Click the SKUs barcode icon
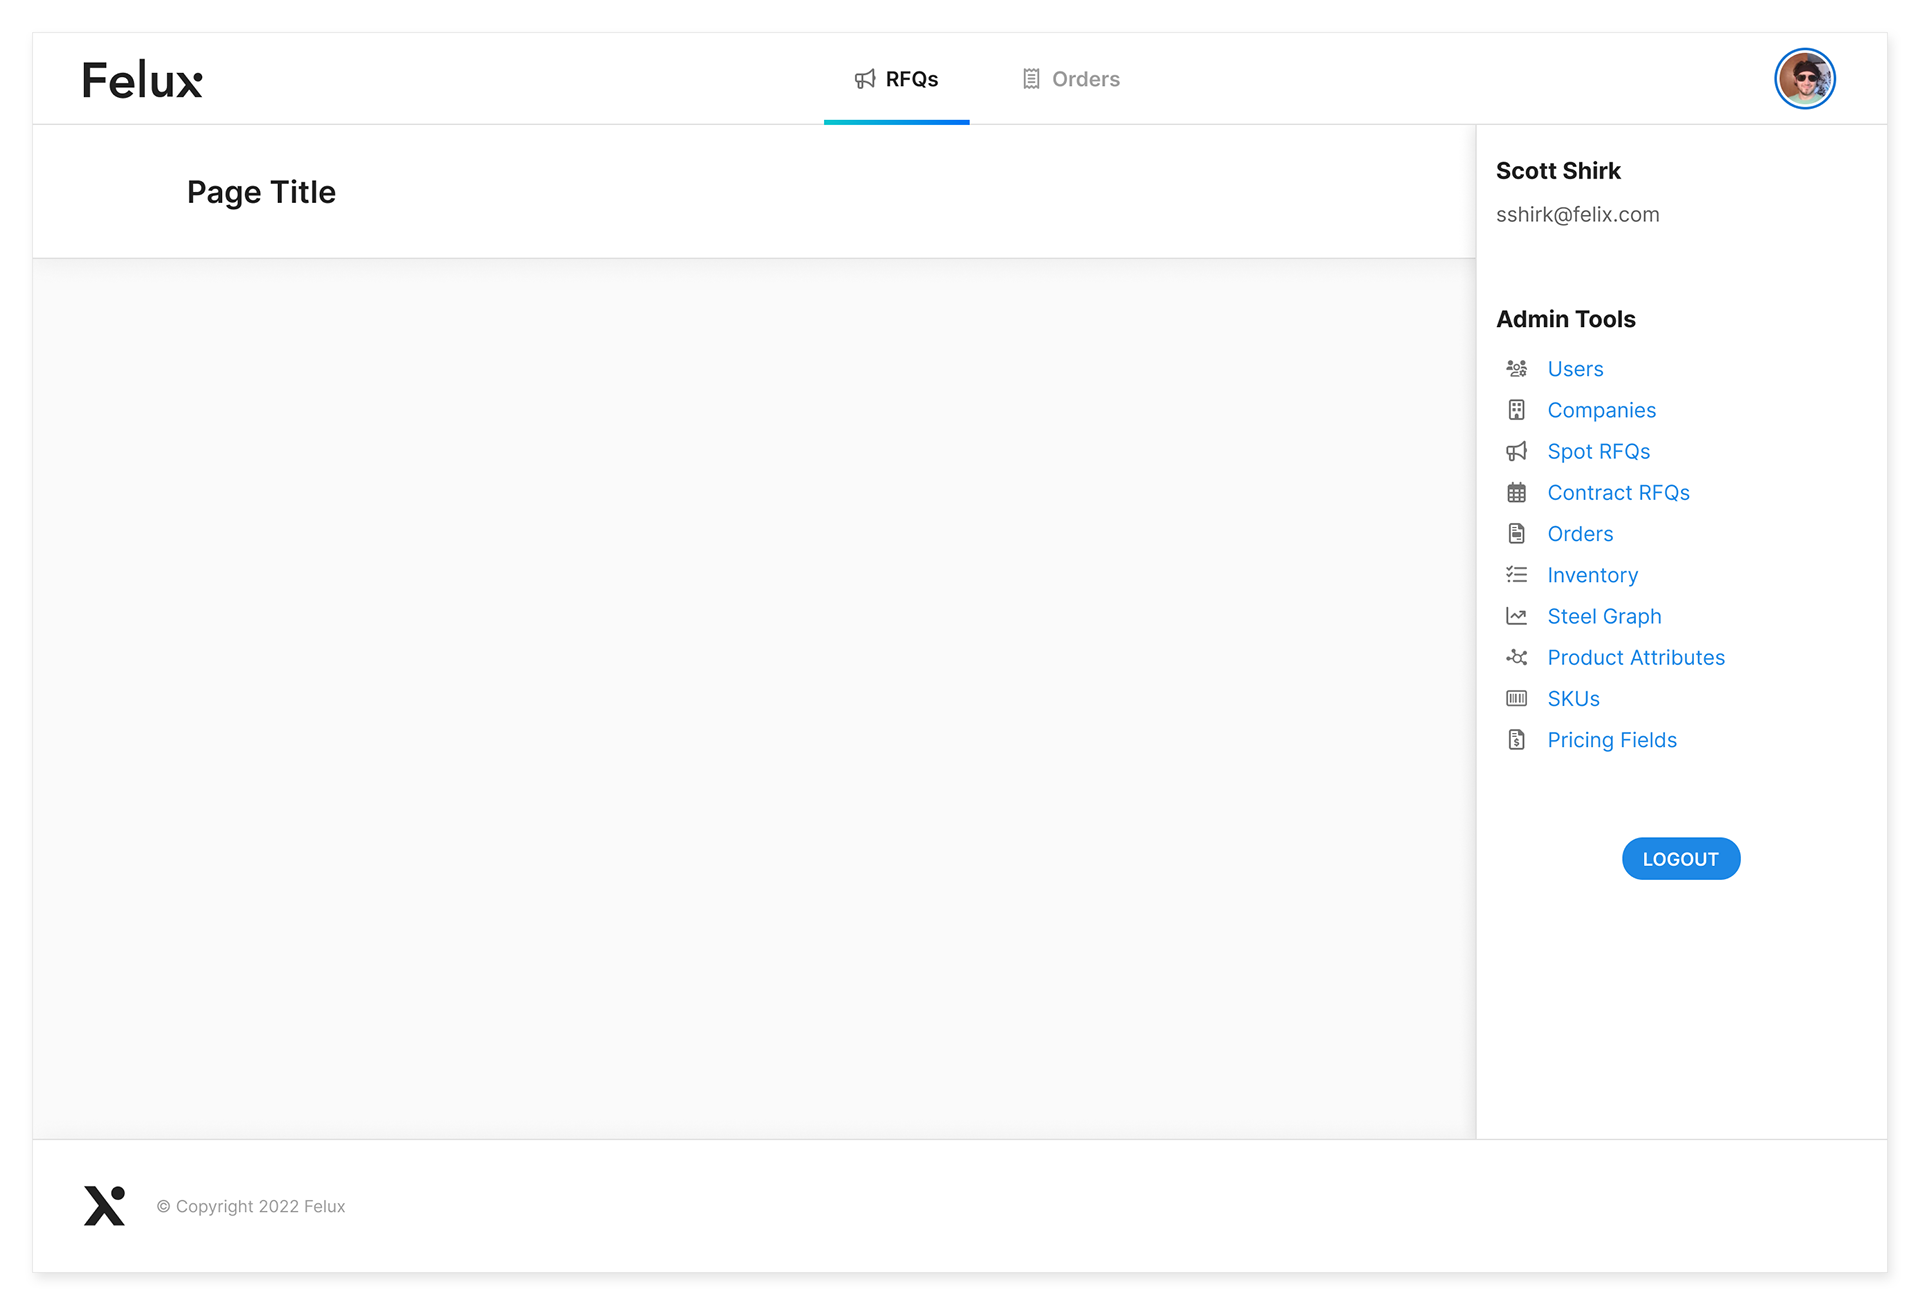 [x=1516, y=699]
